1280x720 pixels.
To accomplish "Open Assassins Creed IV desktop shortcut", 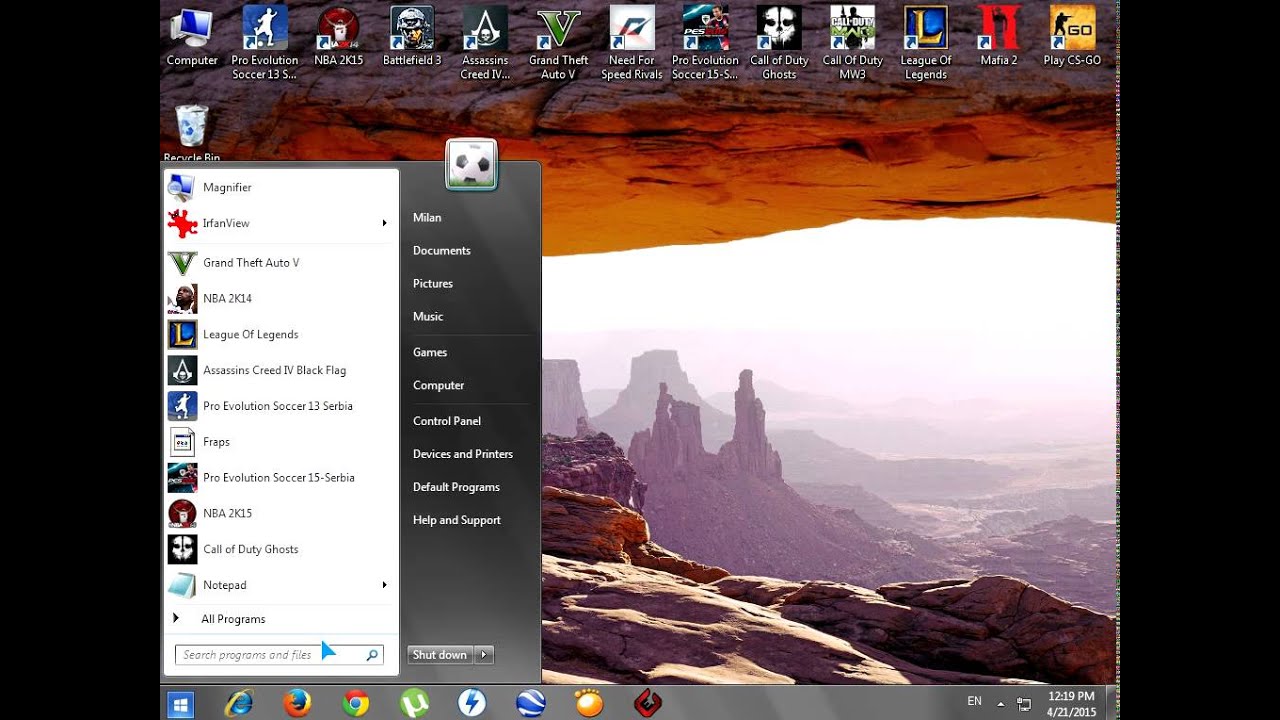I will [x=485, y=43].
